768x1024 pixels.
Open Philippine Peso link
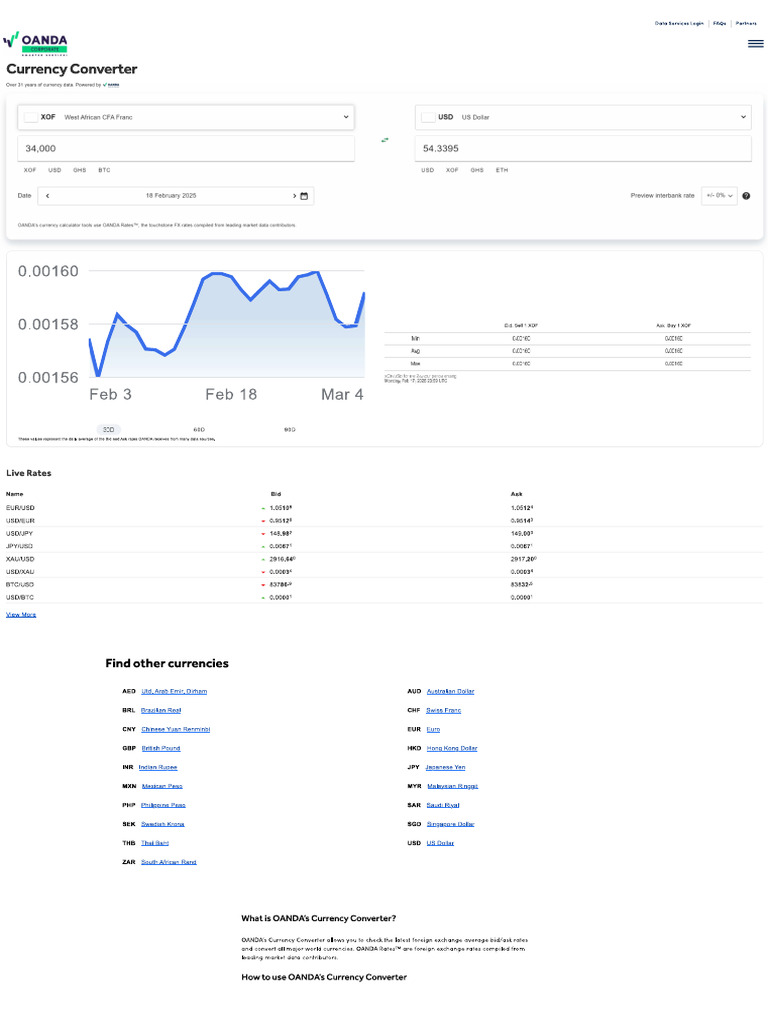click(163, 805)
